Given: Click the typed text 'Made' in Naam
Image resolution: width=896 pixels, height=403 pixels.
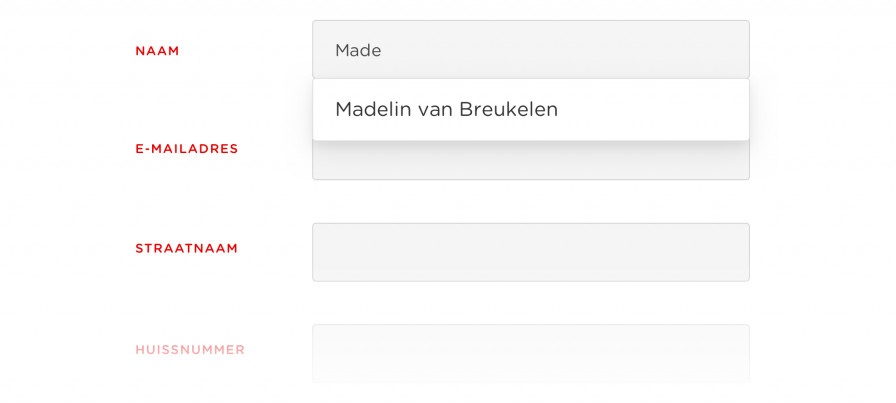Looking at the screenshot, I should pos(358,50).
